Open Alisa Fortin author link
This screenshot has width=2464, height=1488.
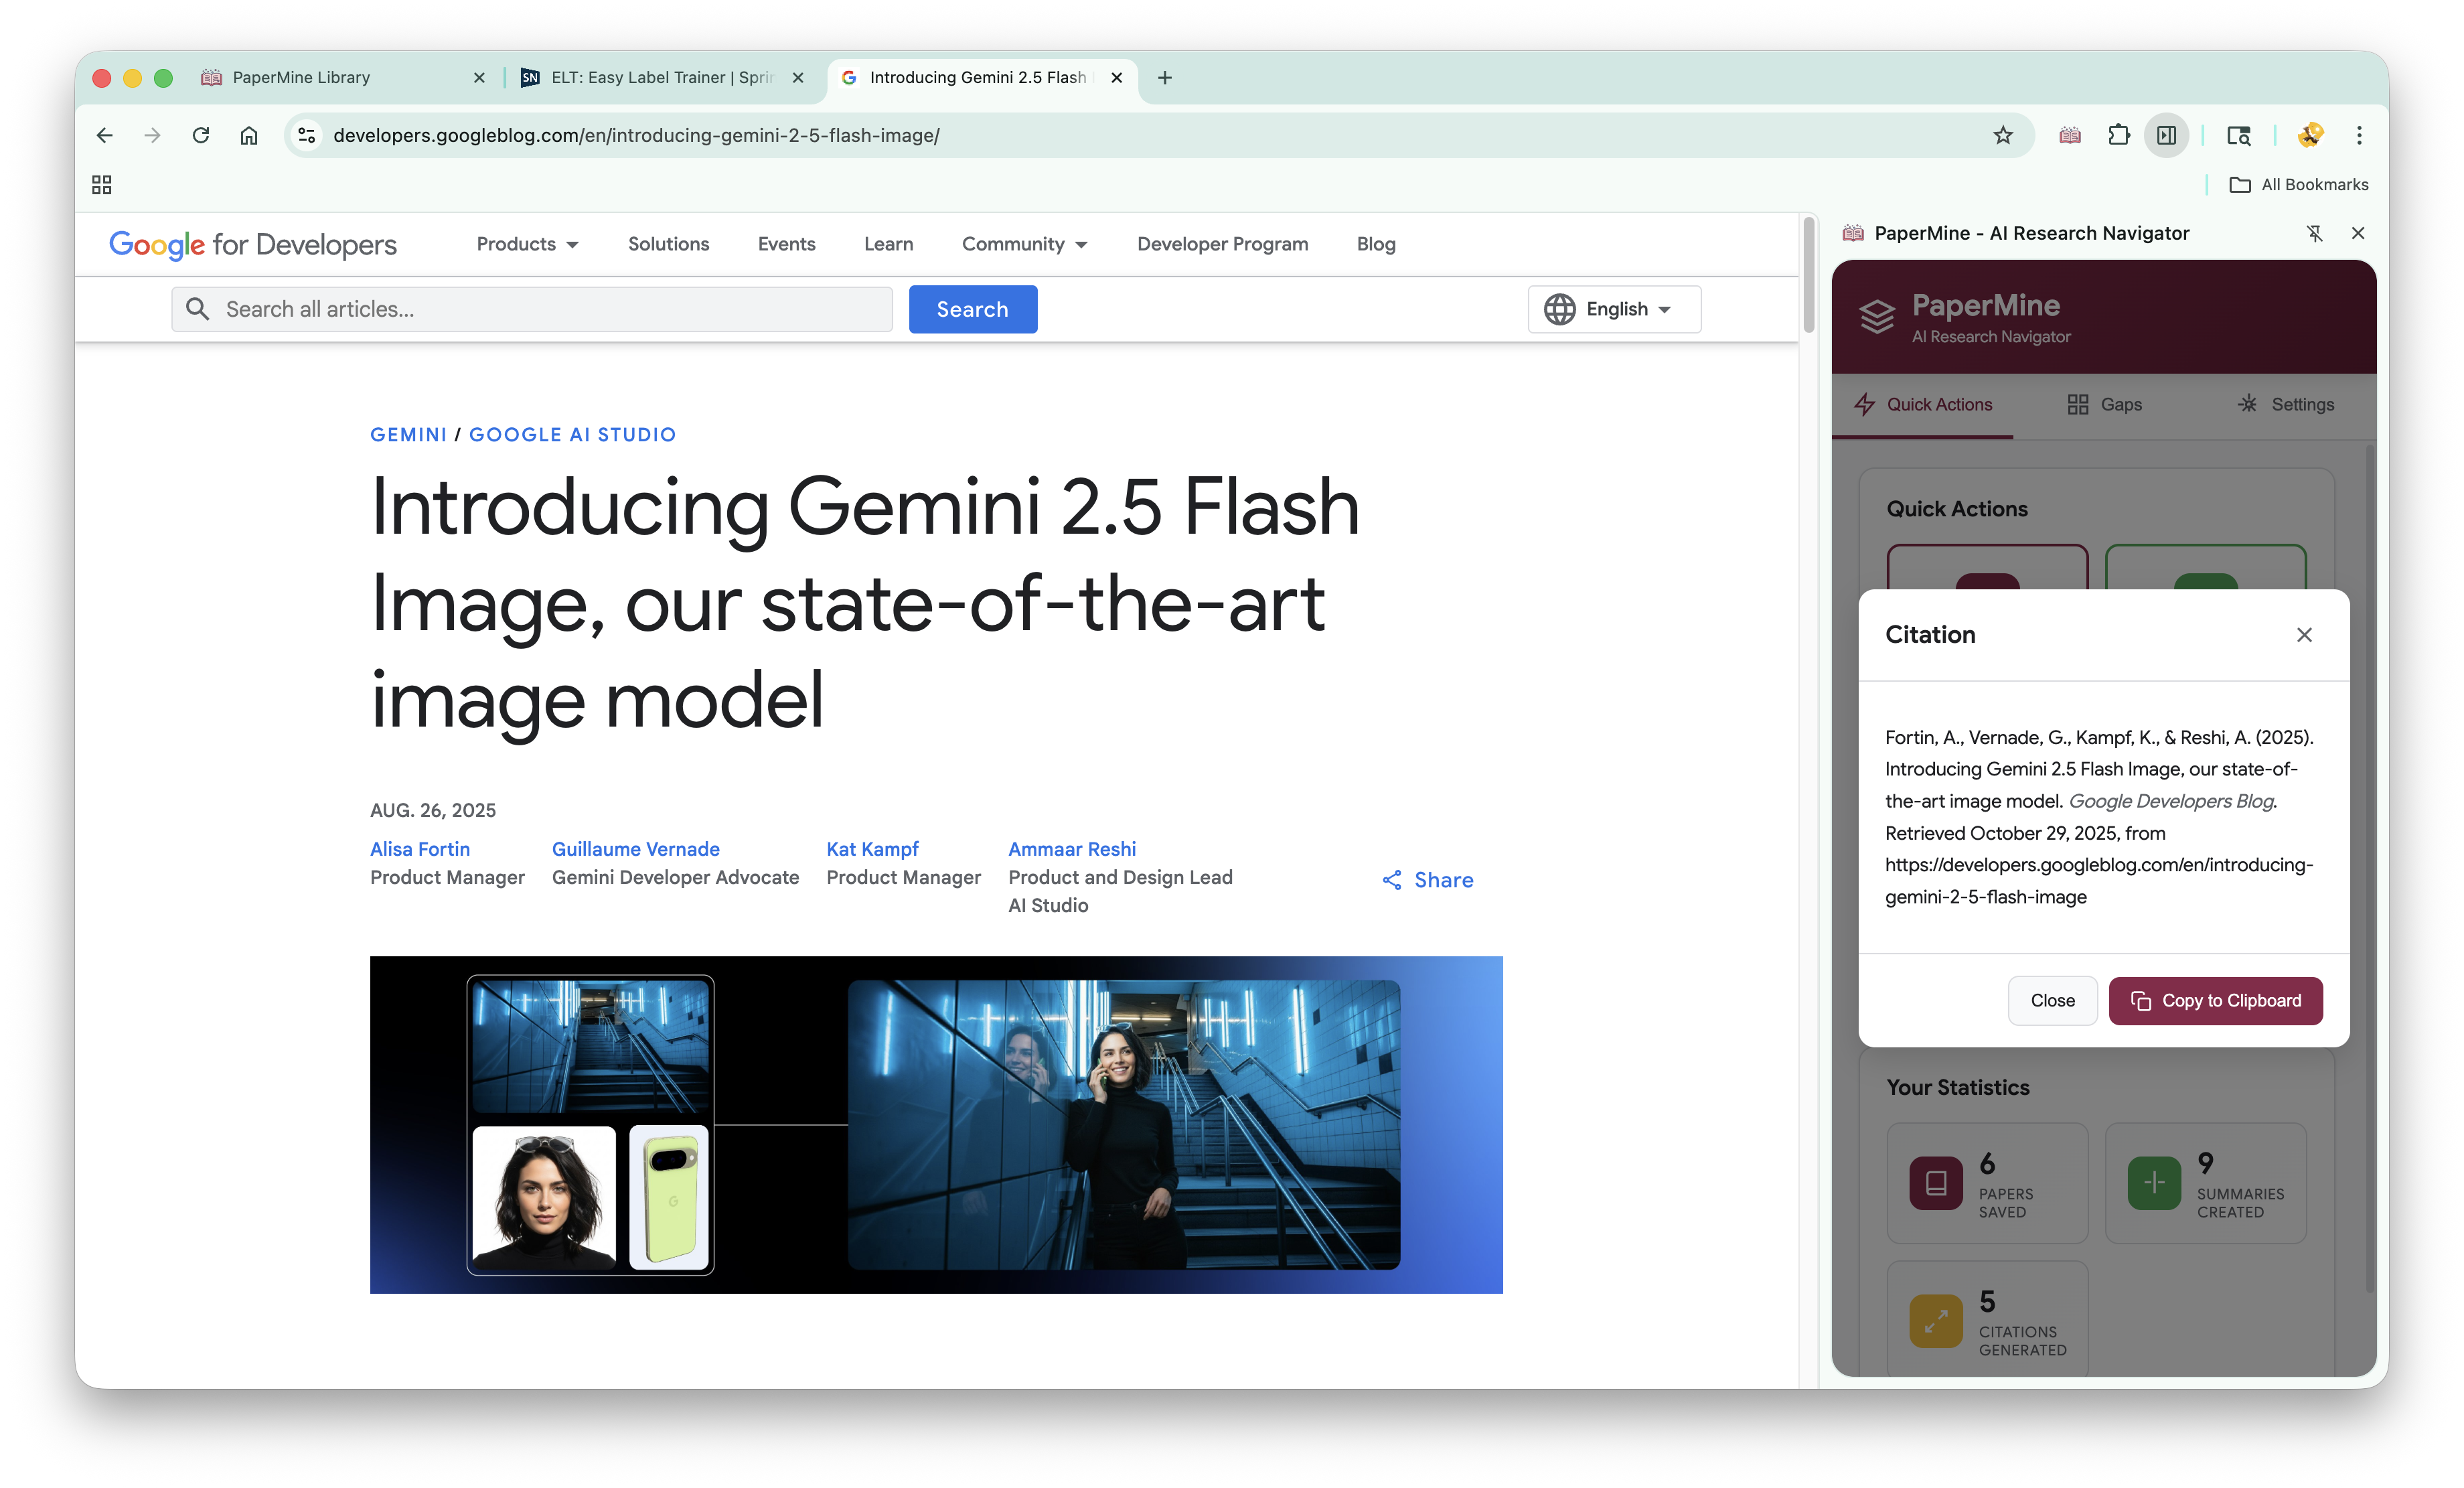pos(420,849)
